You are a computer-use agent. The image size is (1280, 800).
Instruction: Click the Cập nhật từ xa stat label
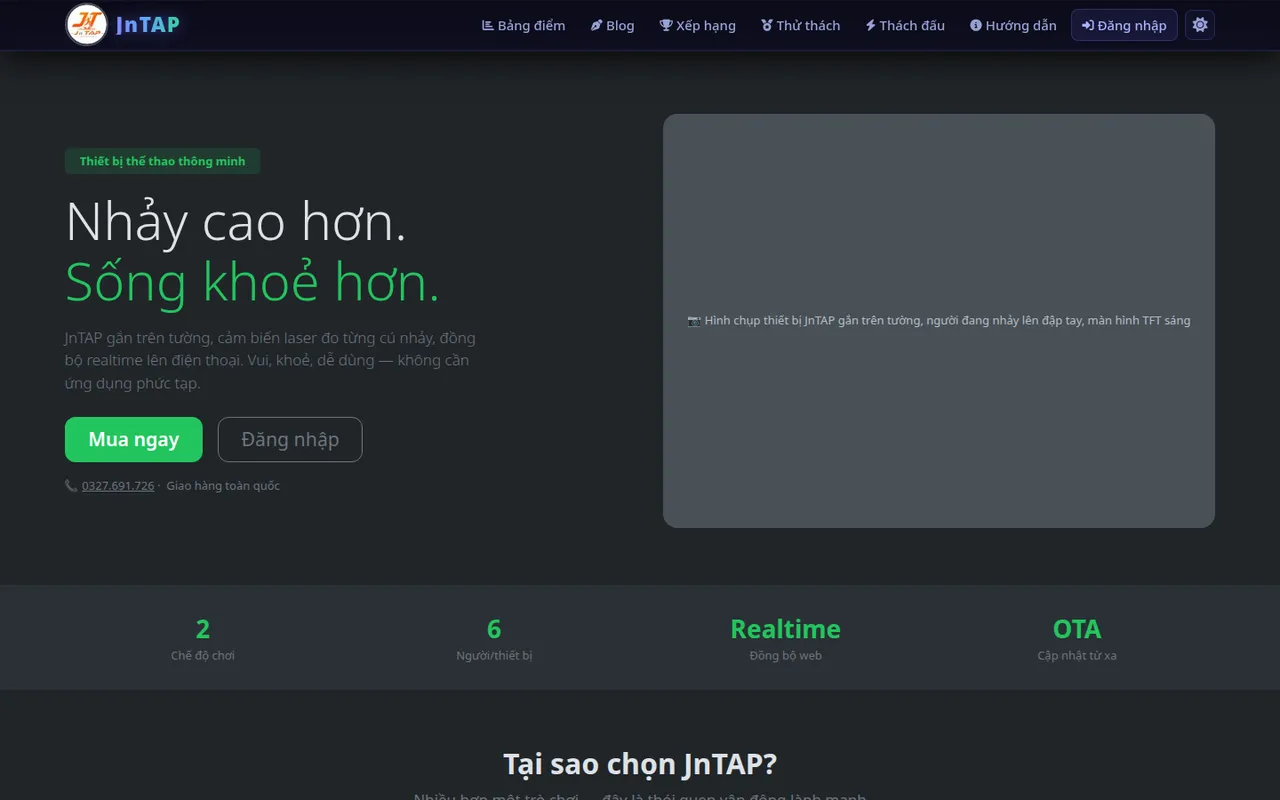[1077, 656]
